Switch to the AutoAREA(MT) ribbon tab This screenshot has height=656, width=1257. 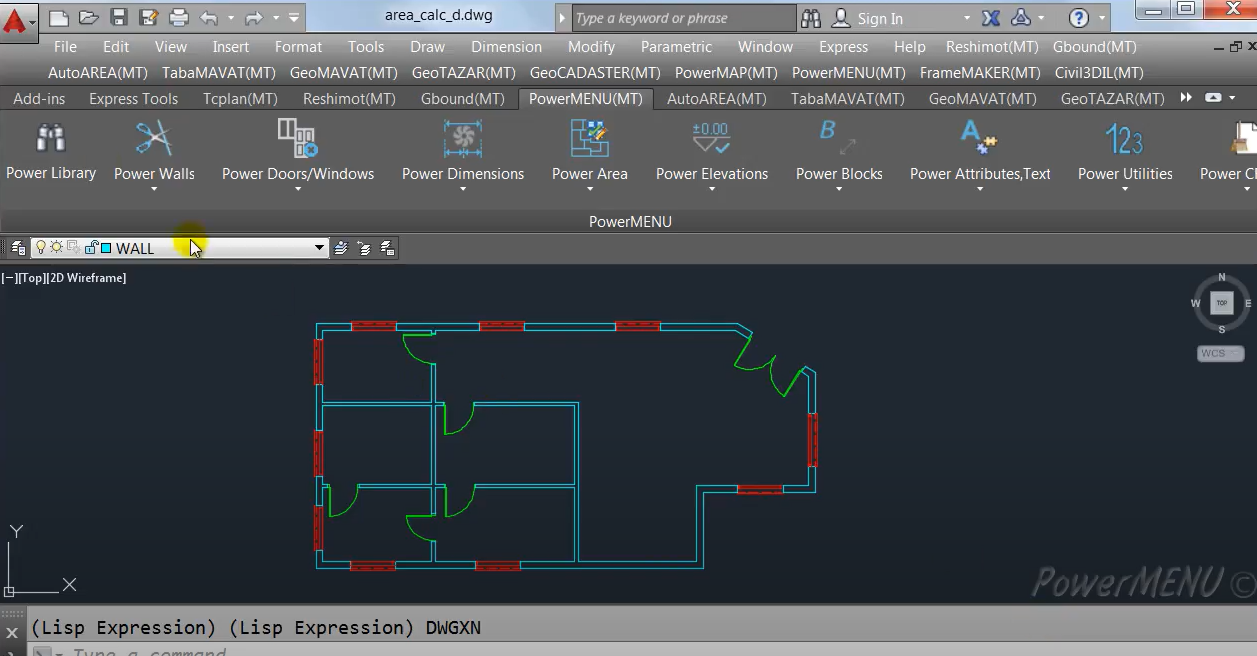(x=717, y=98)
